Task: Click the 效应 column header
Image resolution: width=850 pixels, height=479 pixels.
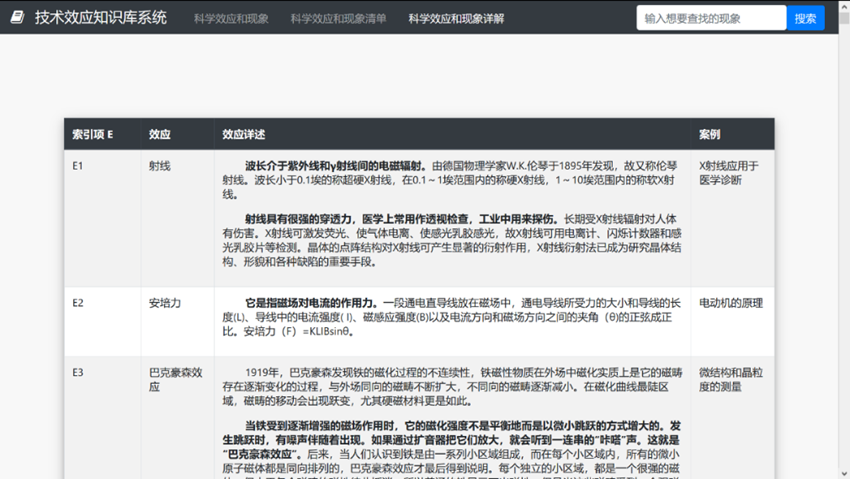Action: [177, 134]
